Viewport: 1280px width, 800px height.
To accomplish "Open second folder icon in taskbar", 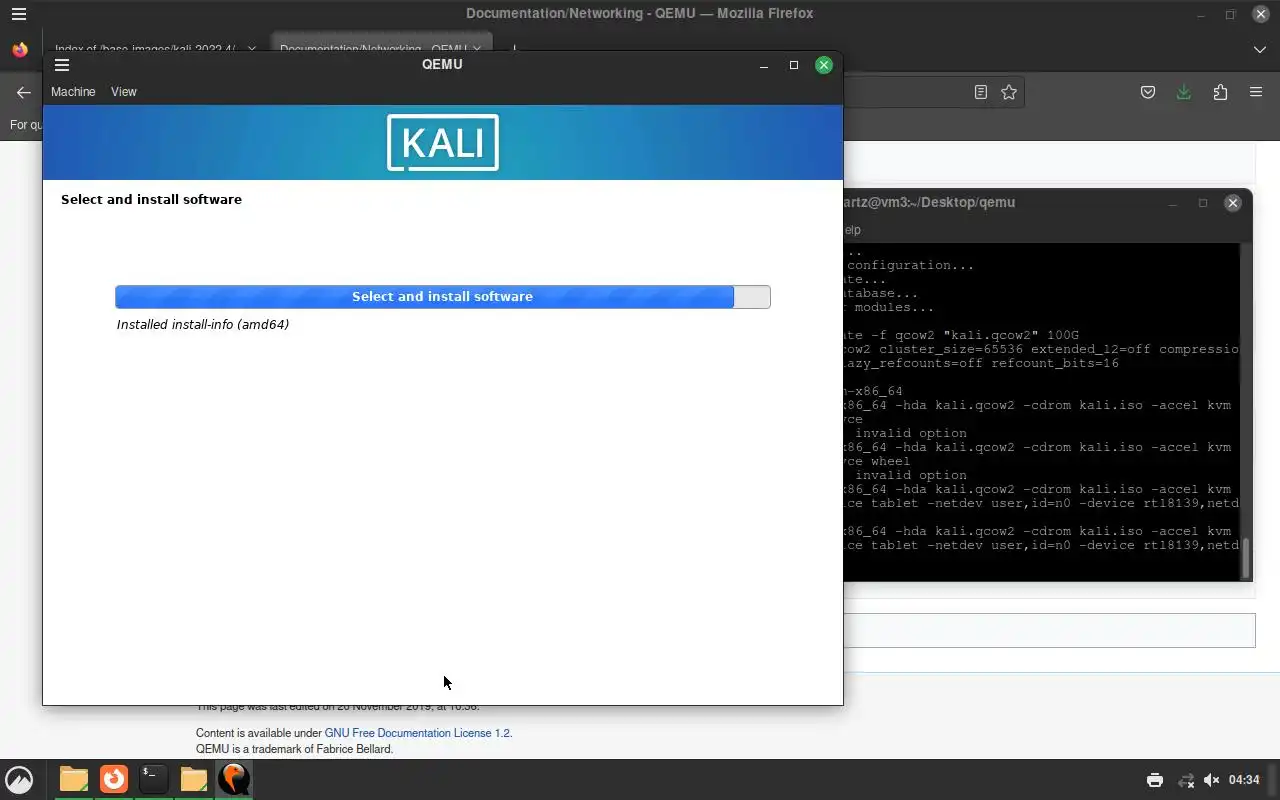I will tap(194, 779).
